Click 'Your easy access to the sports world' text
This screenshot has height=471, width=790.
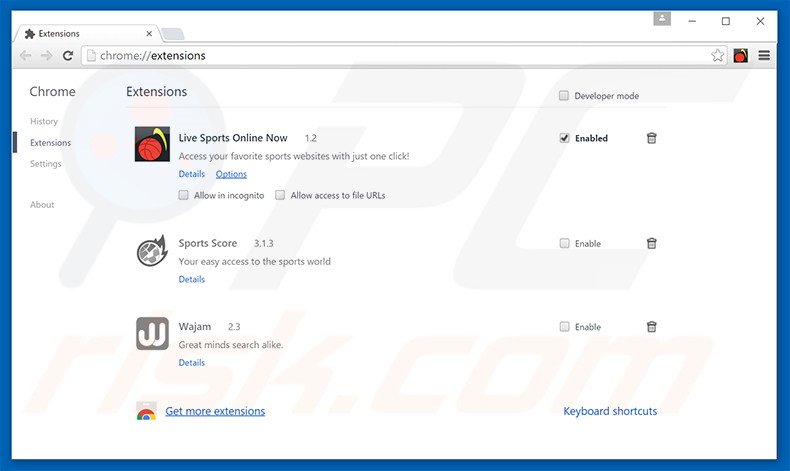point(254,261)
